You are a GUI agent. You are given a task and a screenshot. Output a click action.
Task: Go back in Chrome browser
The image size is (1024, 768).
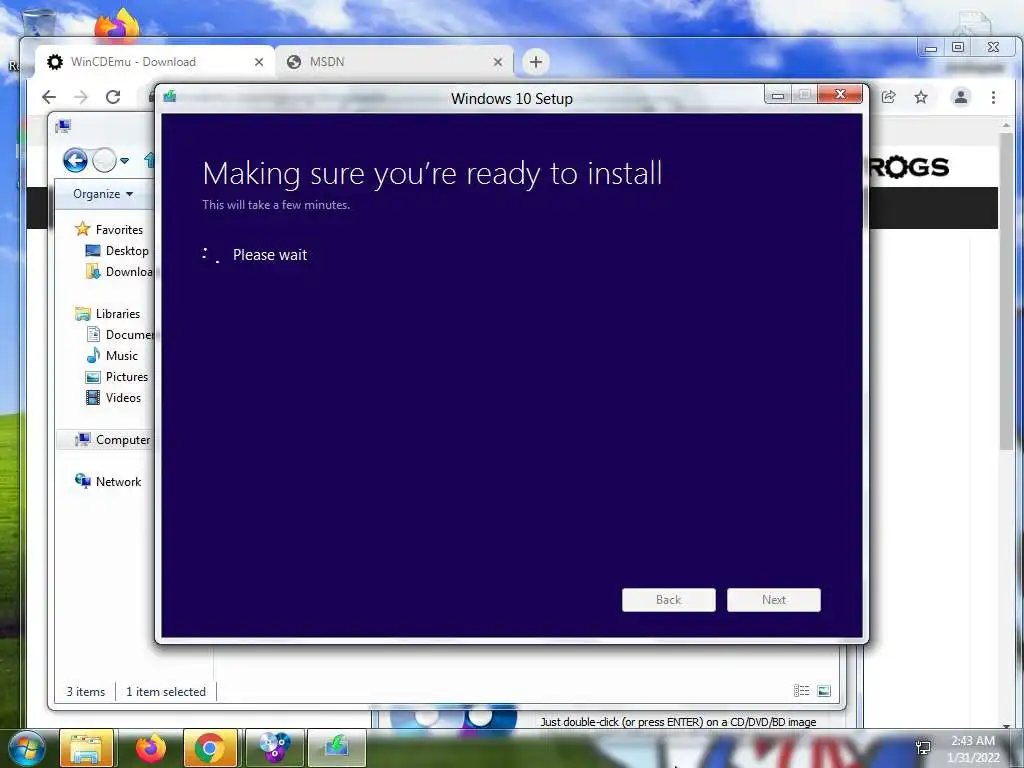pyautogui.click(x=49, y=97)
